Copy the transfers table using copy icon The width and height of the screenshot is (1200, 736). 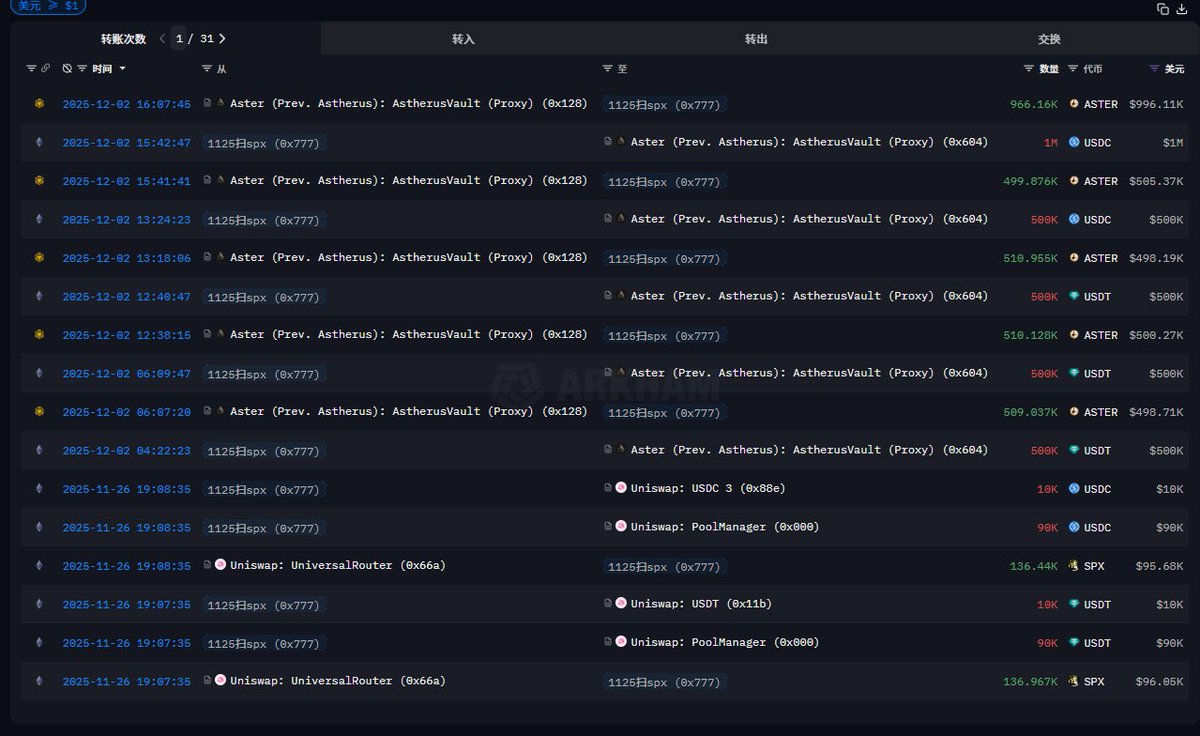tap(1163, 8)
